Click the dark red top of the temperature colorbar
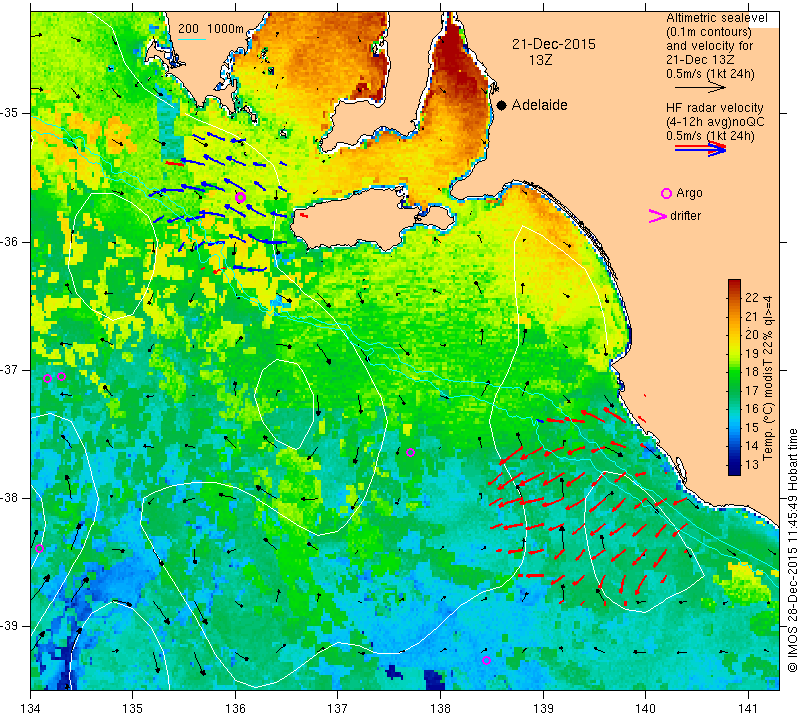This screenshot has height=720, width=800. (x=734, y=283)
